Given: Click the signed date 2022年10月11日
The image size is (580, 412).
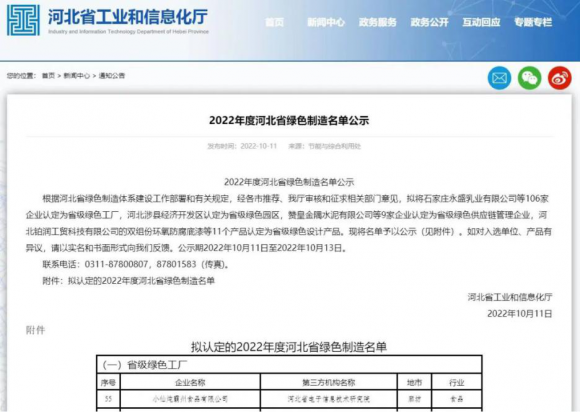Looking at the screenshot, I should [x=519, y=314].
